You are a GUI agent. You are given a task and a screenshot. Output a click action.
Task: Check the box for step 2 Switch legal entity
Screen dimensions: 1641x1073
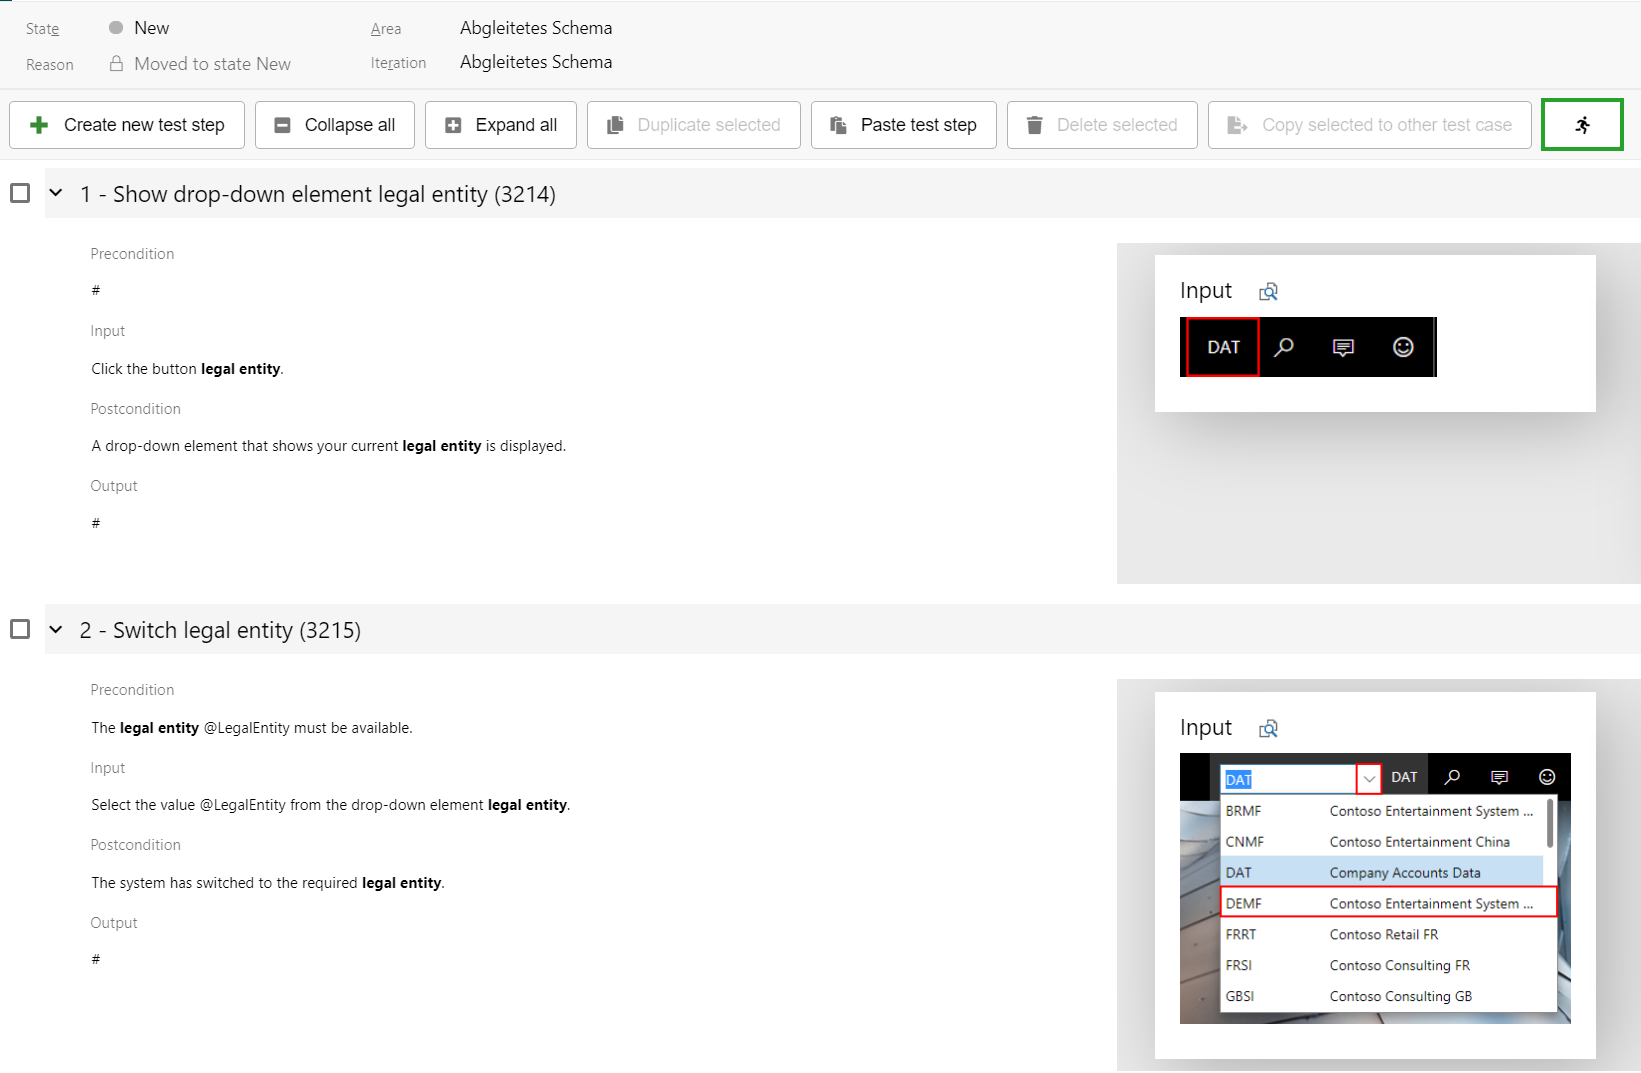pos(20,629)
